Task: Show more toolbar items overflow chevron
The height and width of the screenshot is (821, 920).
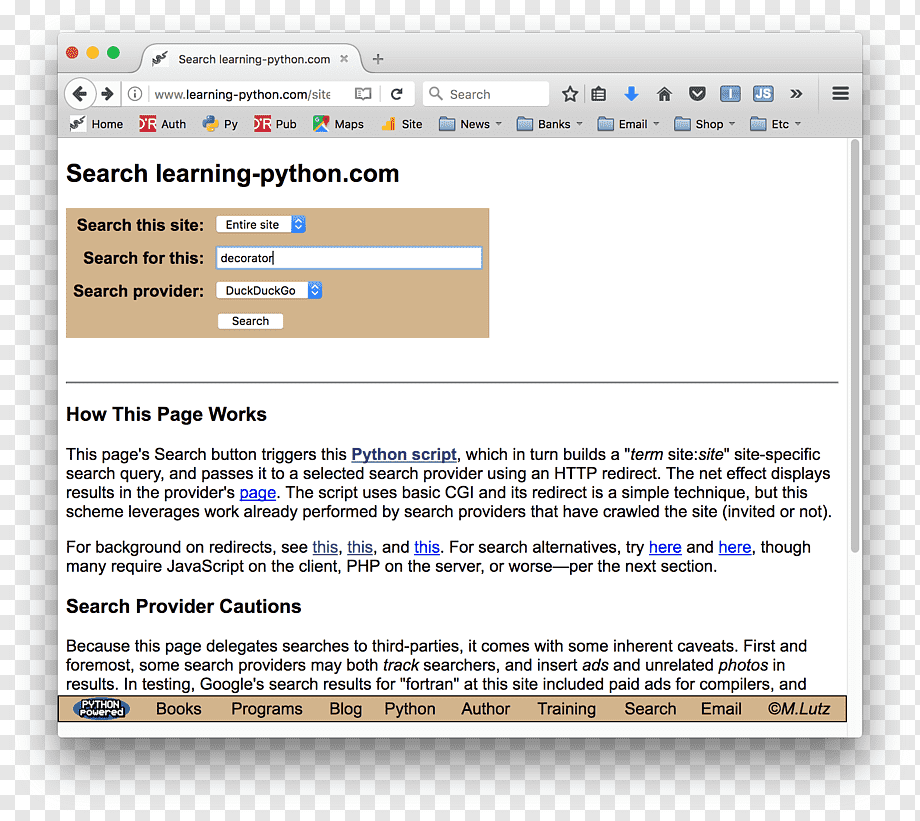Action: (796, 94)
